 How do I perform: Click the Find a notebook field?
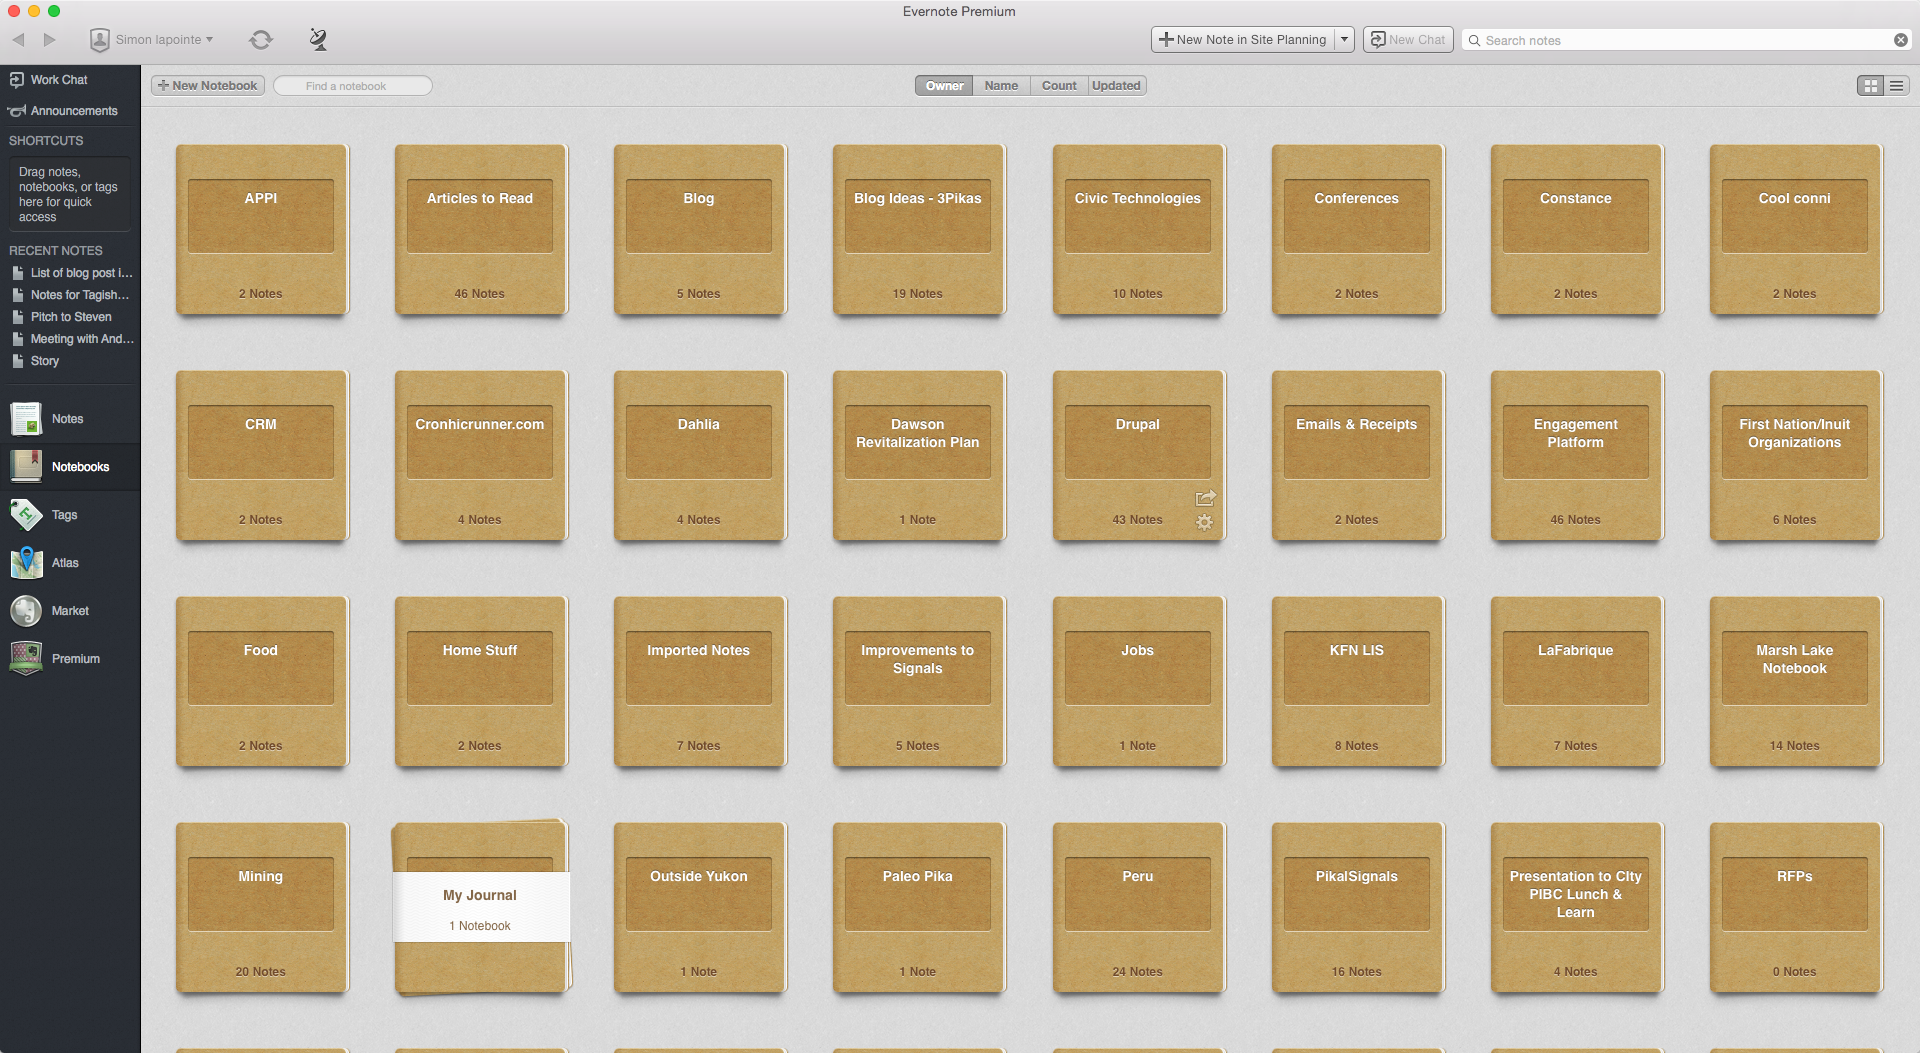tap(353, 86)
